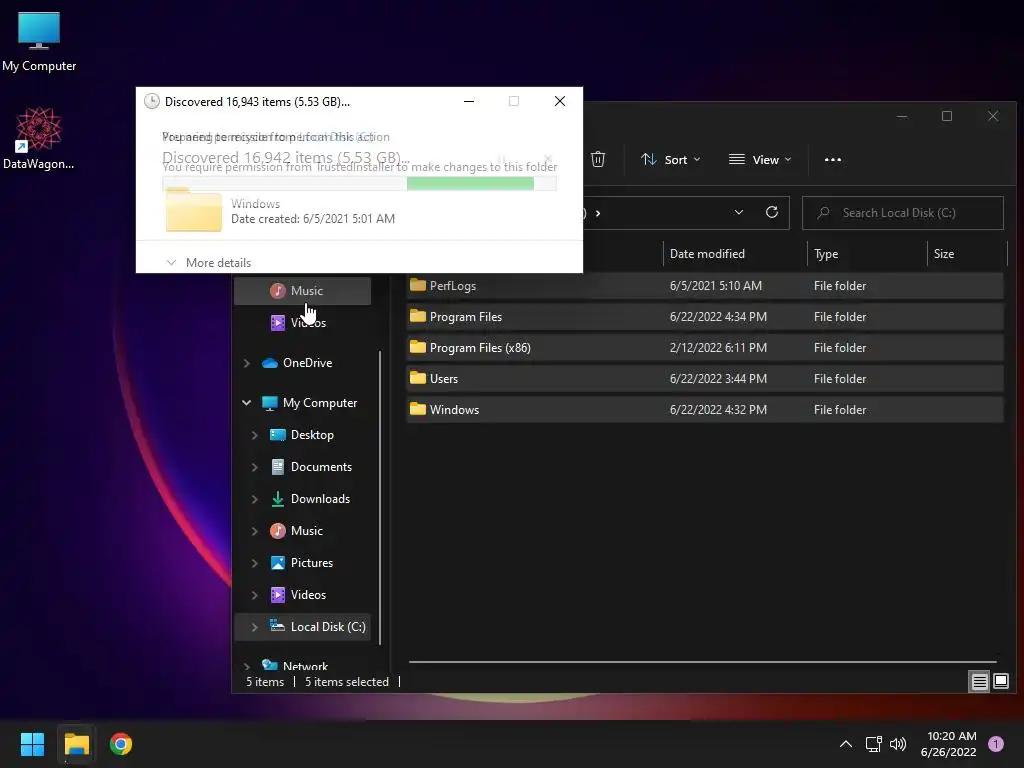Screen dimensions: 1024x768
Task: Launch Google Chrome from taskbar
Action: pos(121,744)
